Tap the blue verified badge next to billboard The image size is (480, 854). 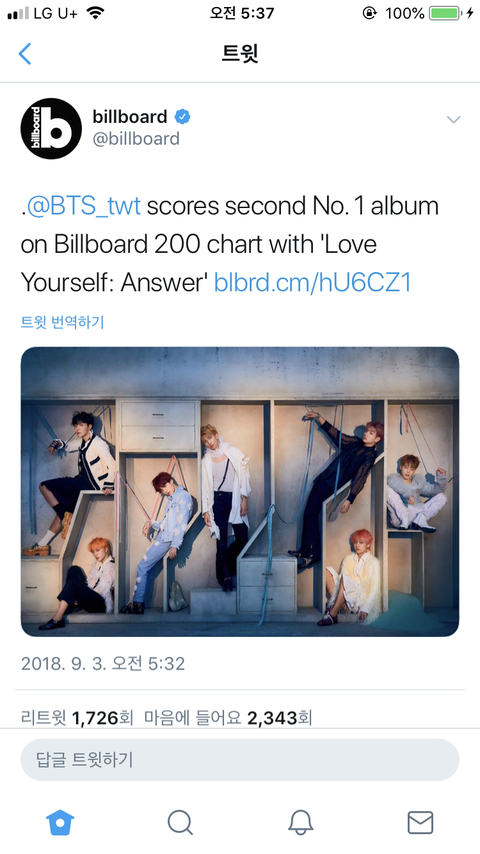pos(182,117)
